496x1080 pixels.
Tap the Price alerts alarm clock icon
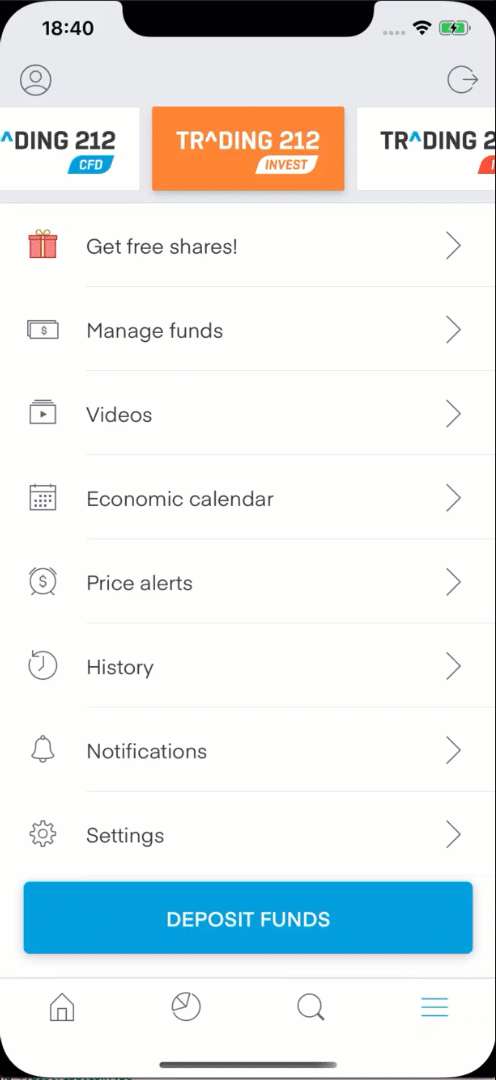tap(43, 581)
